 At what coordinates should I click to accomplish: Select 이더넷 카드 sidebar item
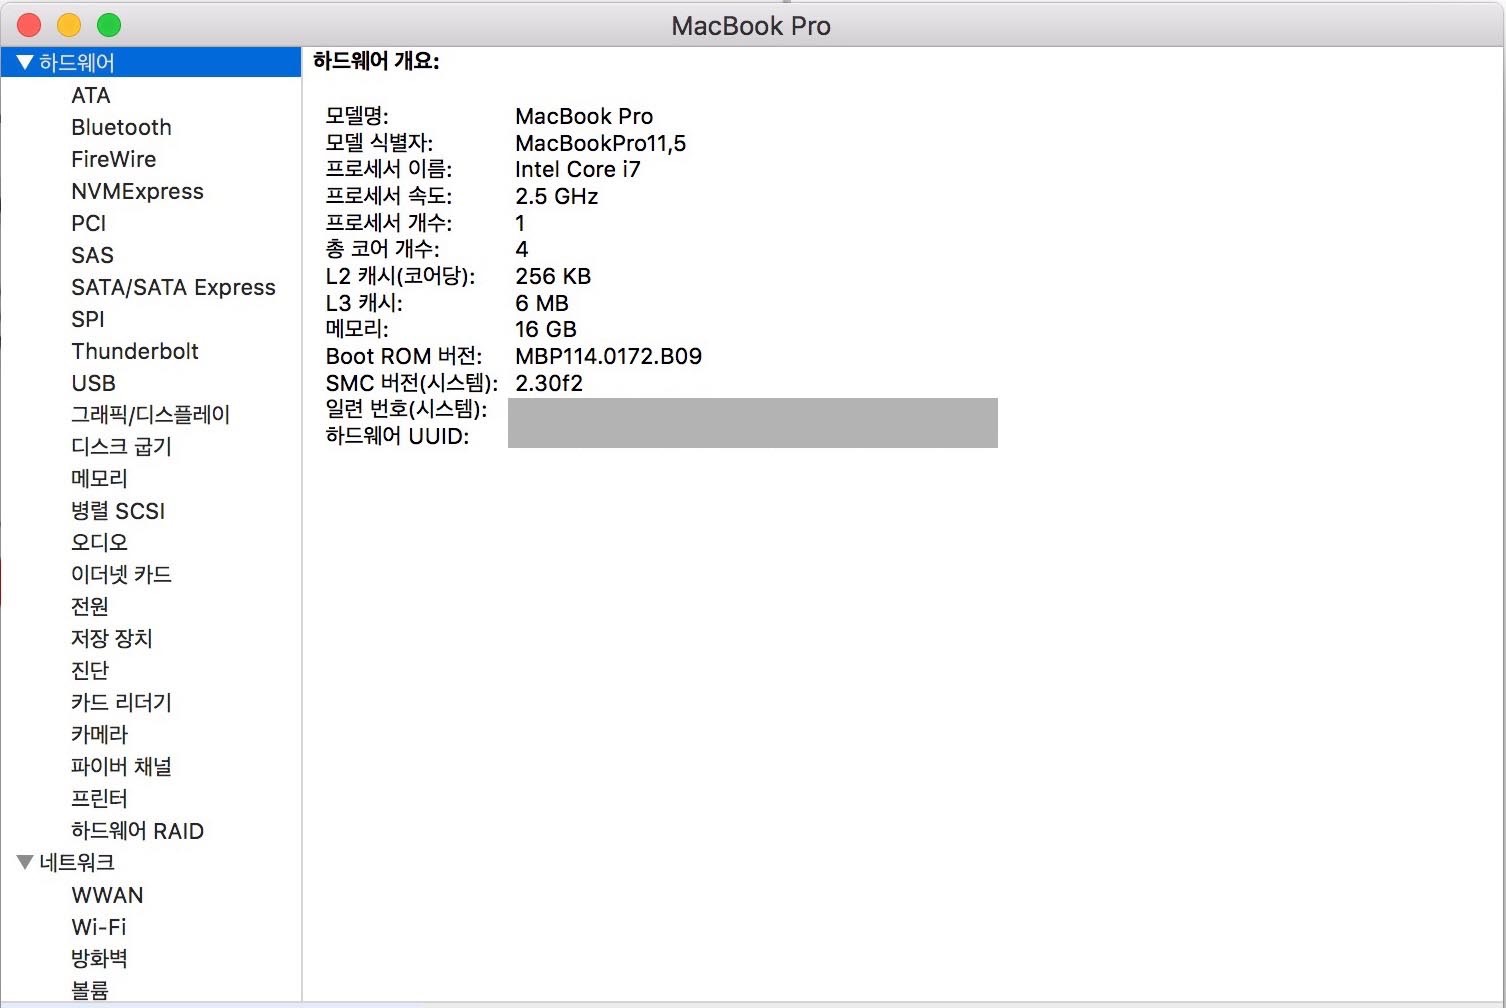tap(121, 574)
